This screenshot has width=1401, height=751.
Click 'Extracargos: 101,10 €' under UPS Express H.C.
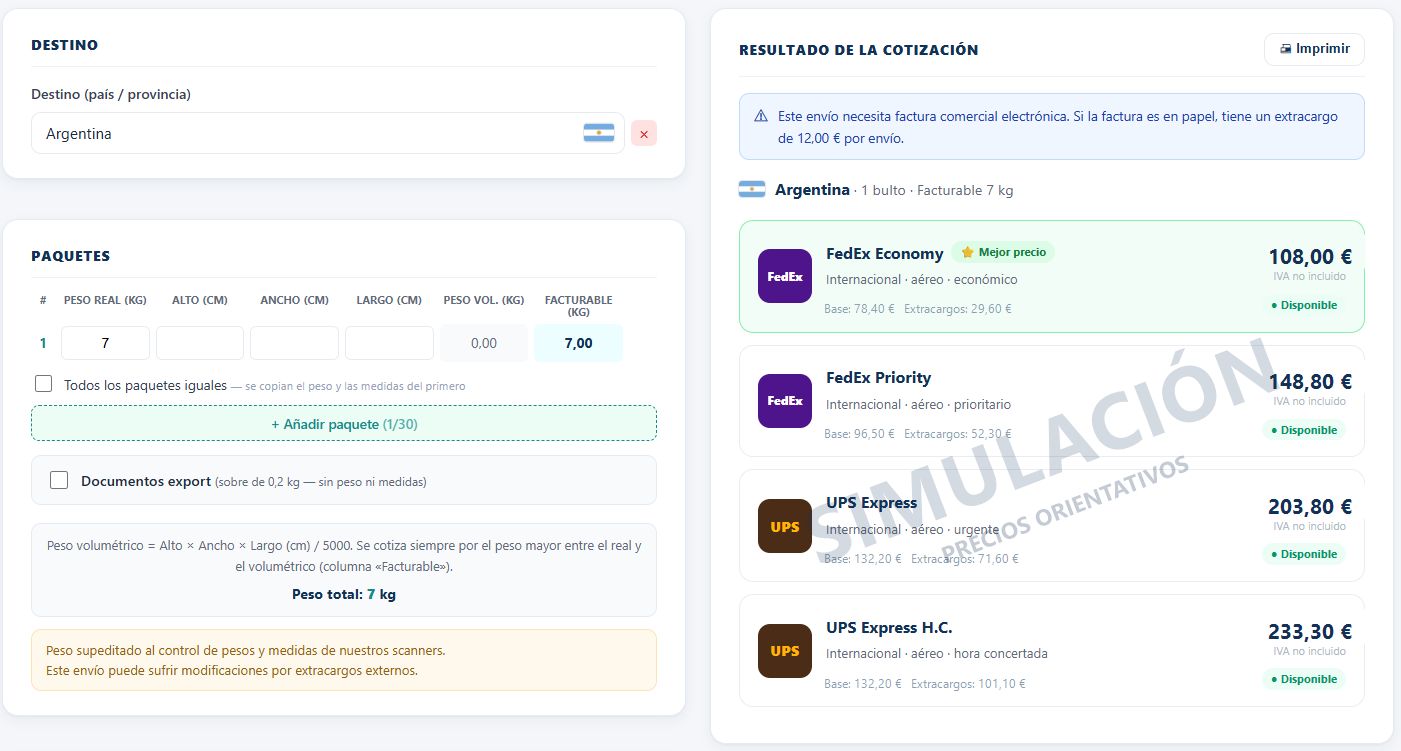pyautogui.click(x=969, y=684)
